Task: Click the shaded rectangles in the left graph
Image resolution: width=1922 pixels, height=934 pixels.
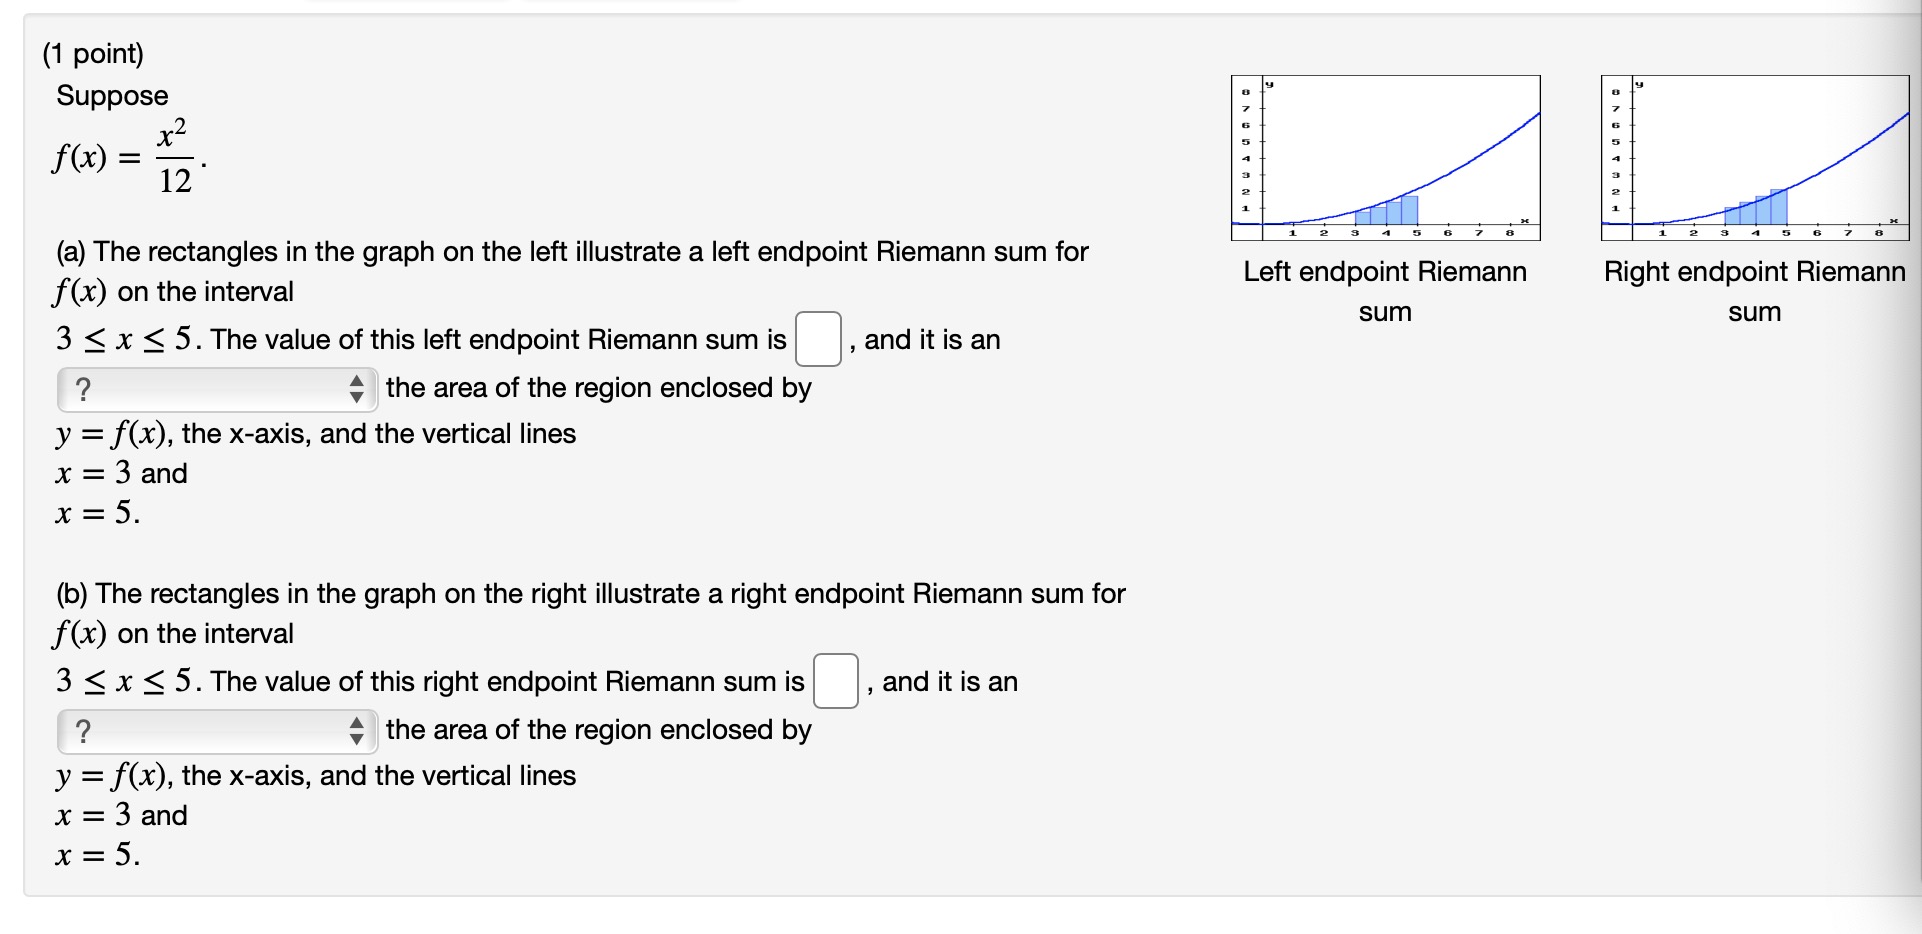Action: pyautogui.click(x=1385, y=213)
